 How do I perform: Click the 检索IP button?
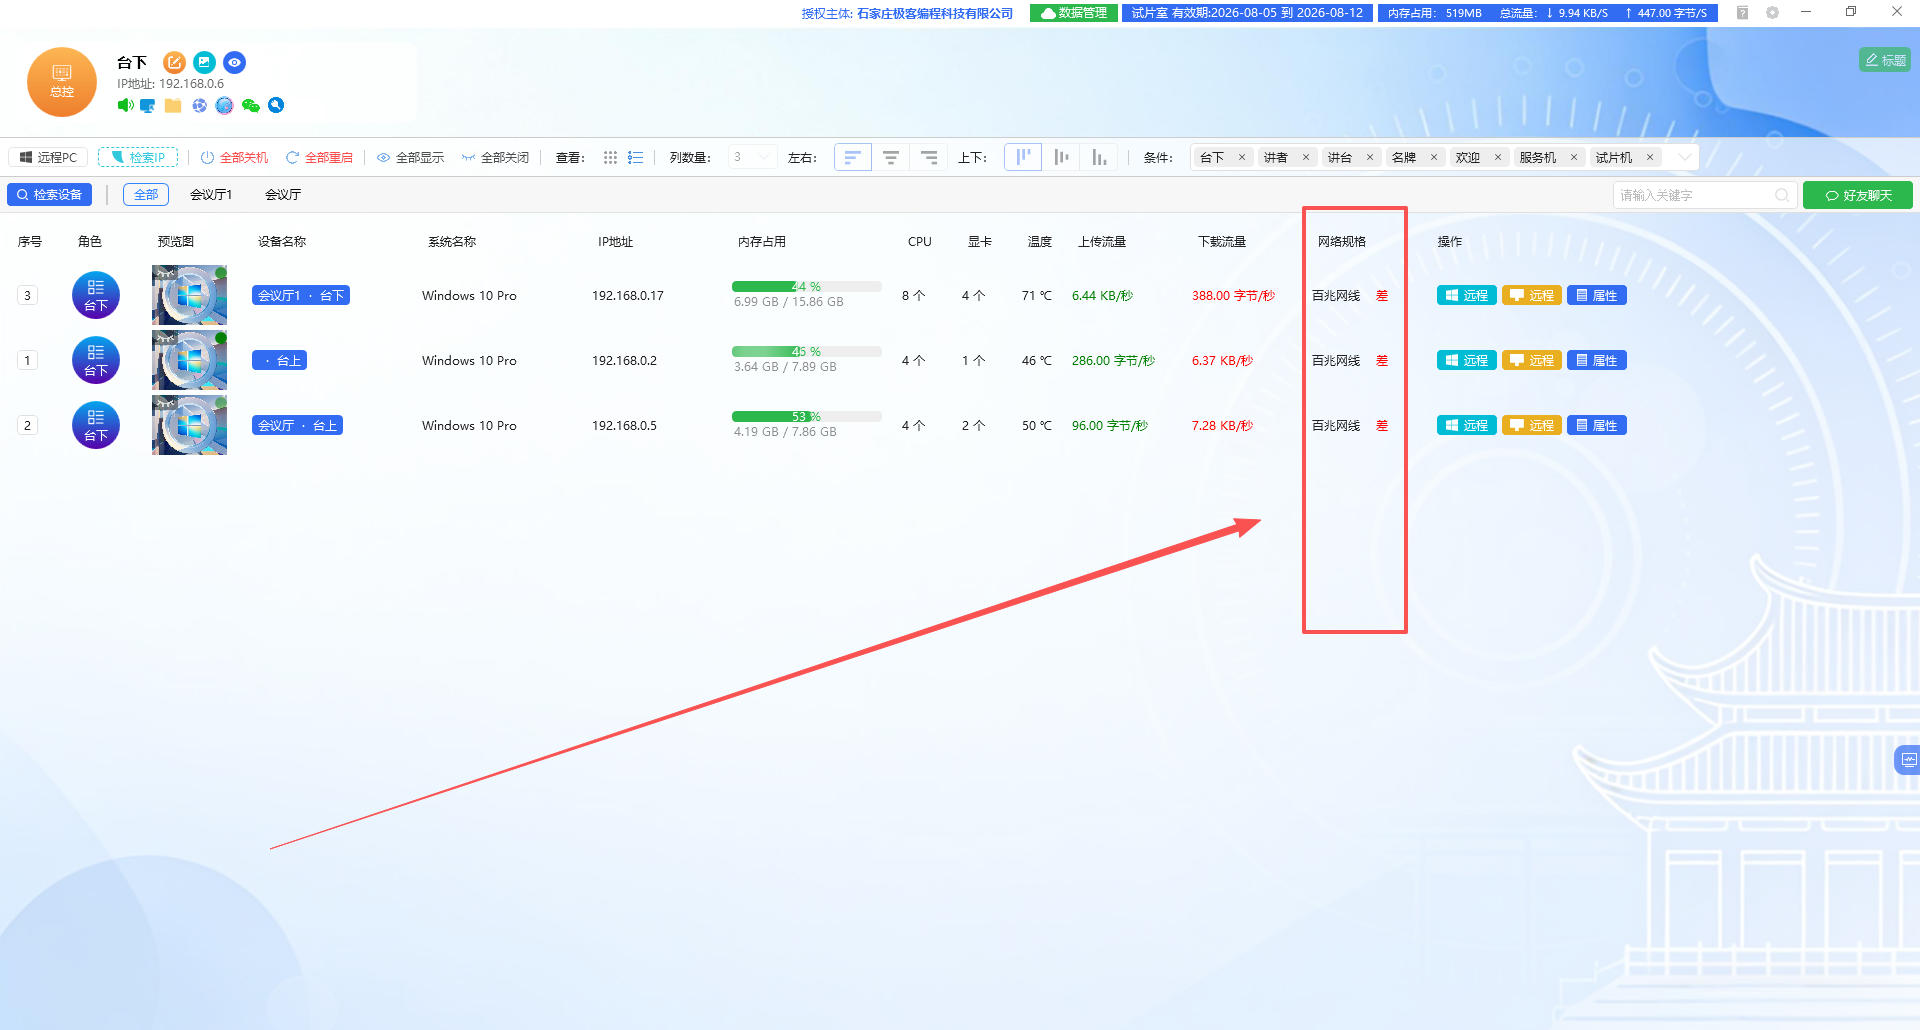click(138, 158)
